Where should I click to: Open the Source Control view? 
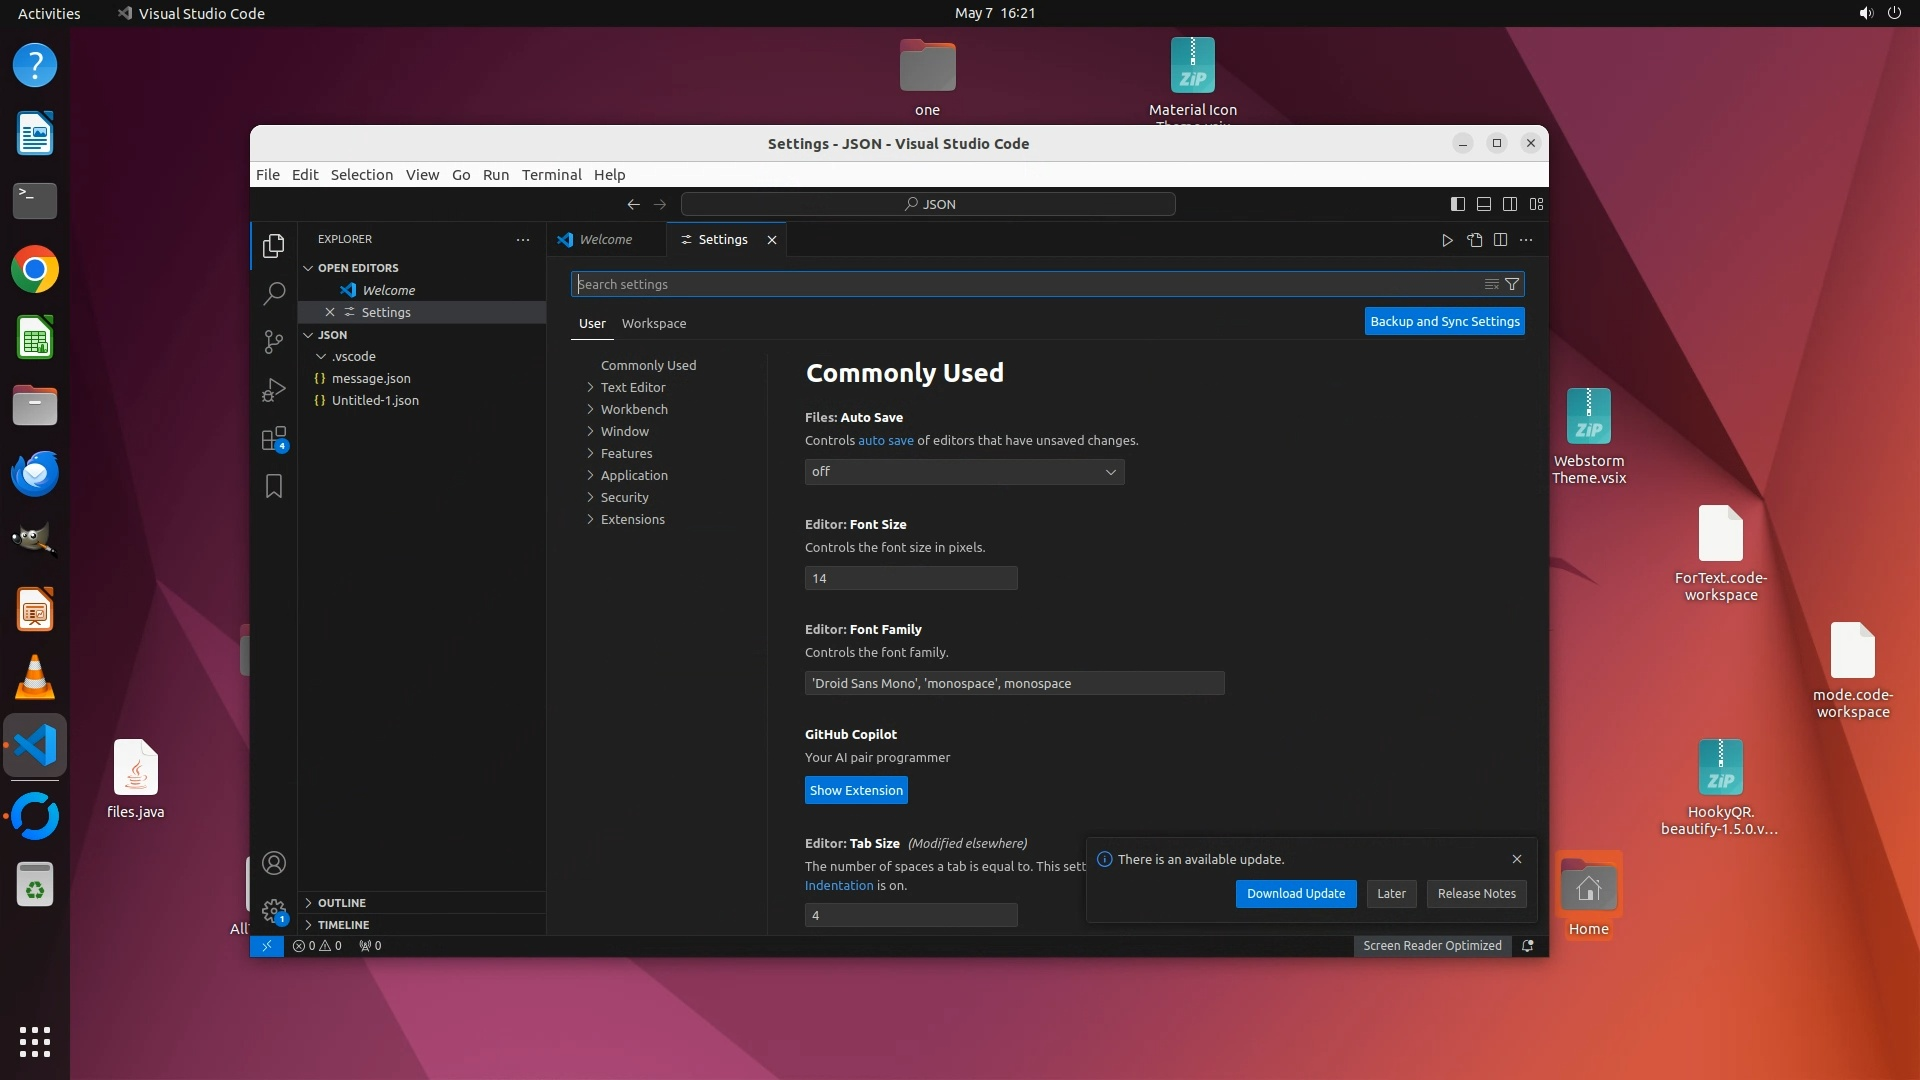click(x=273, y=341)
